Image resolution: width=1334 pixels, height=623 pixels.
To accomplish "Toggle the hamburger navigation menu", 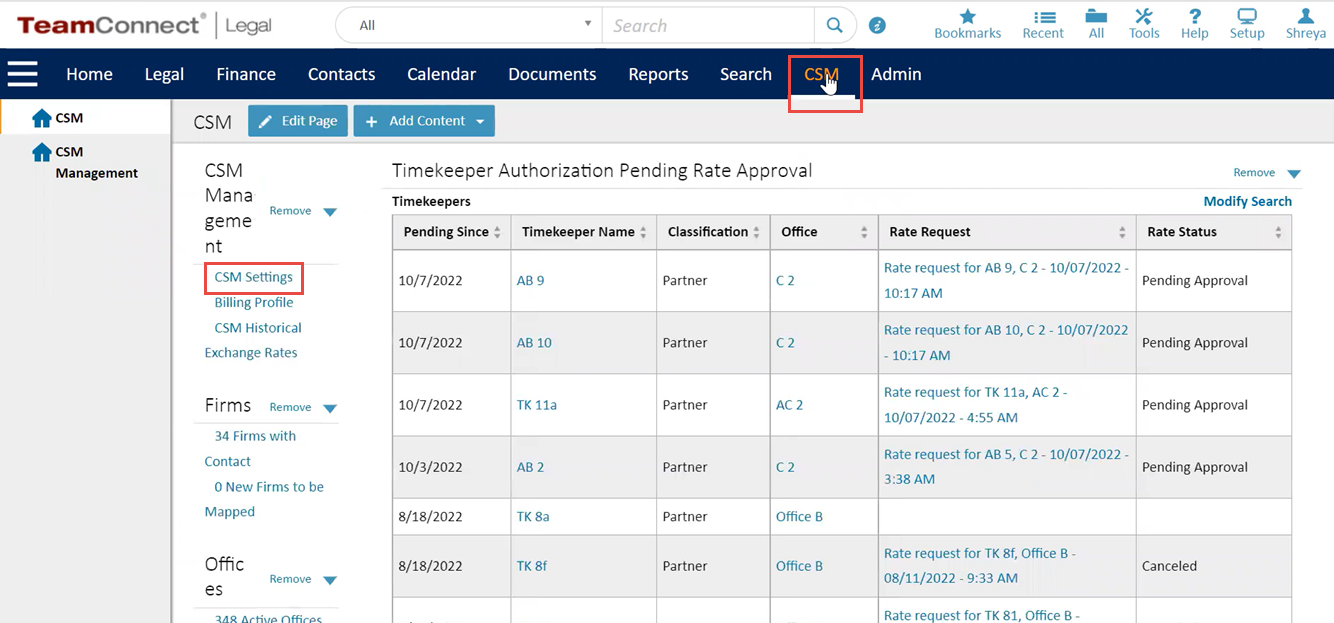I will point(22,74).
